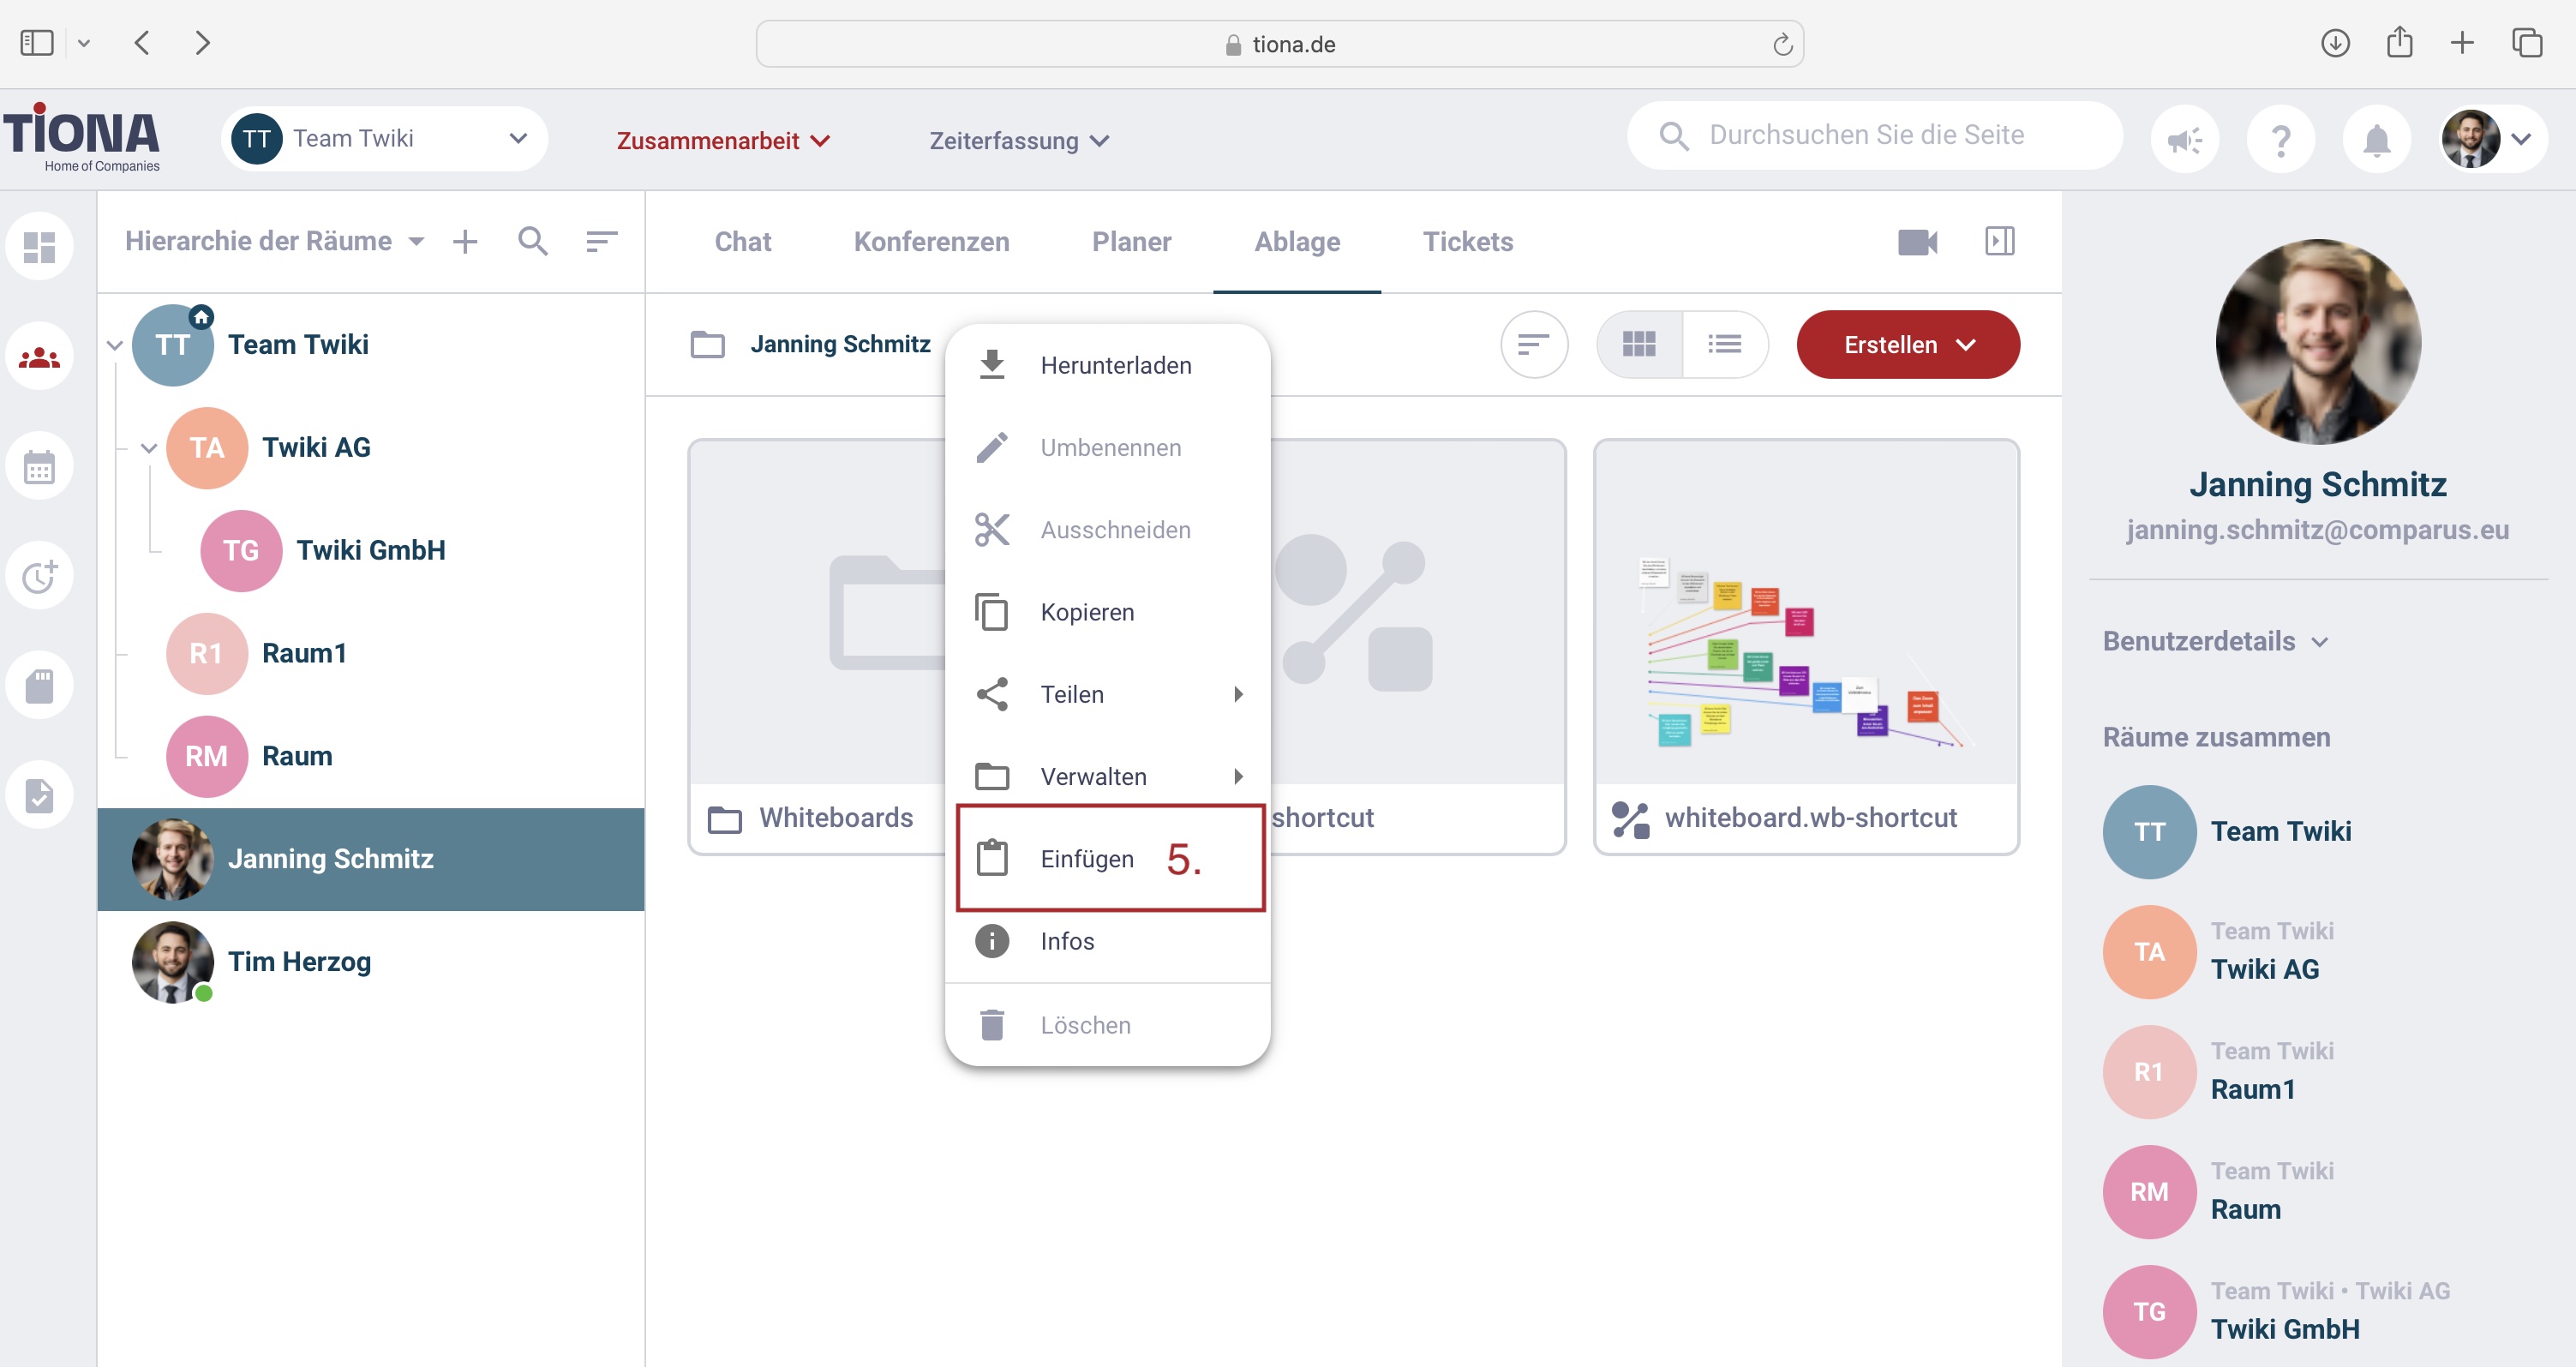The height and width of the screenshot is (1367, 2576).
Task: Open the Teilen submenu
Action: (1107, 694)
